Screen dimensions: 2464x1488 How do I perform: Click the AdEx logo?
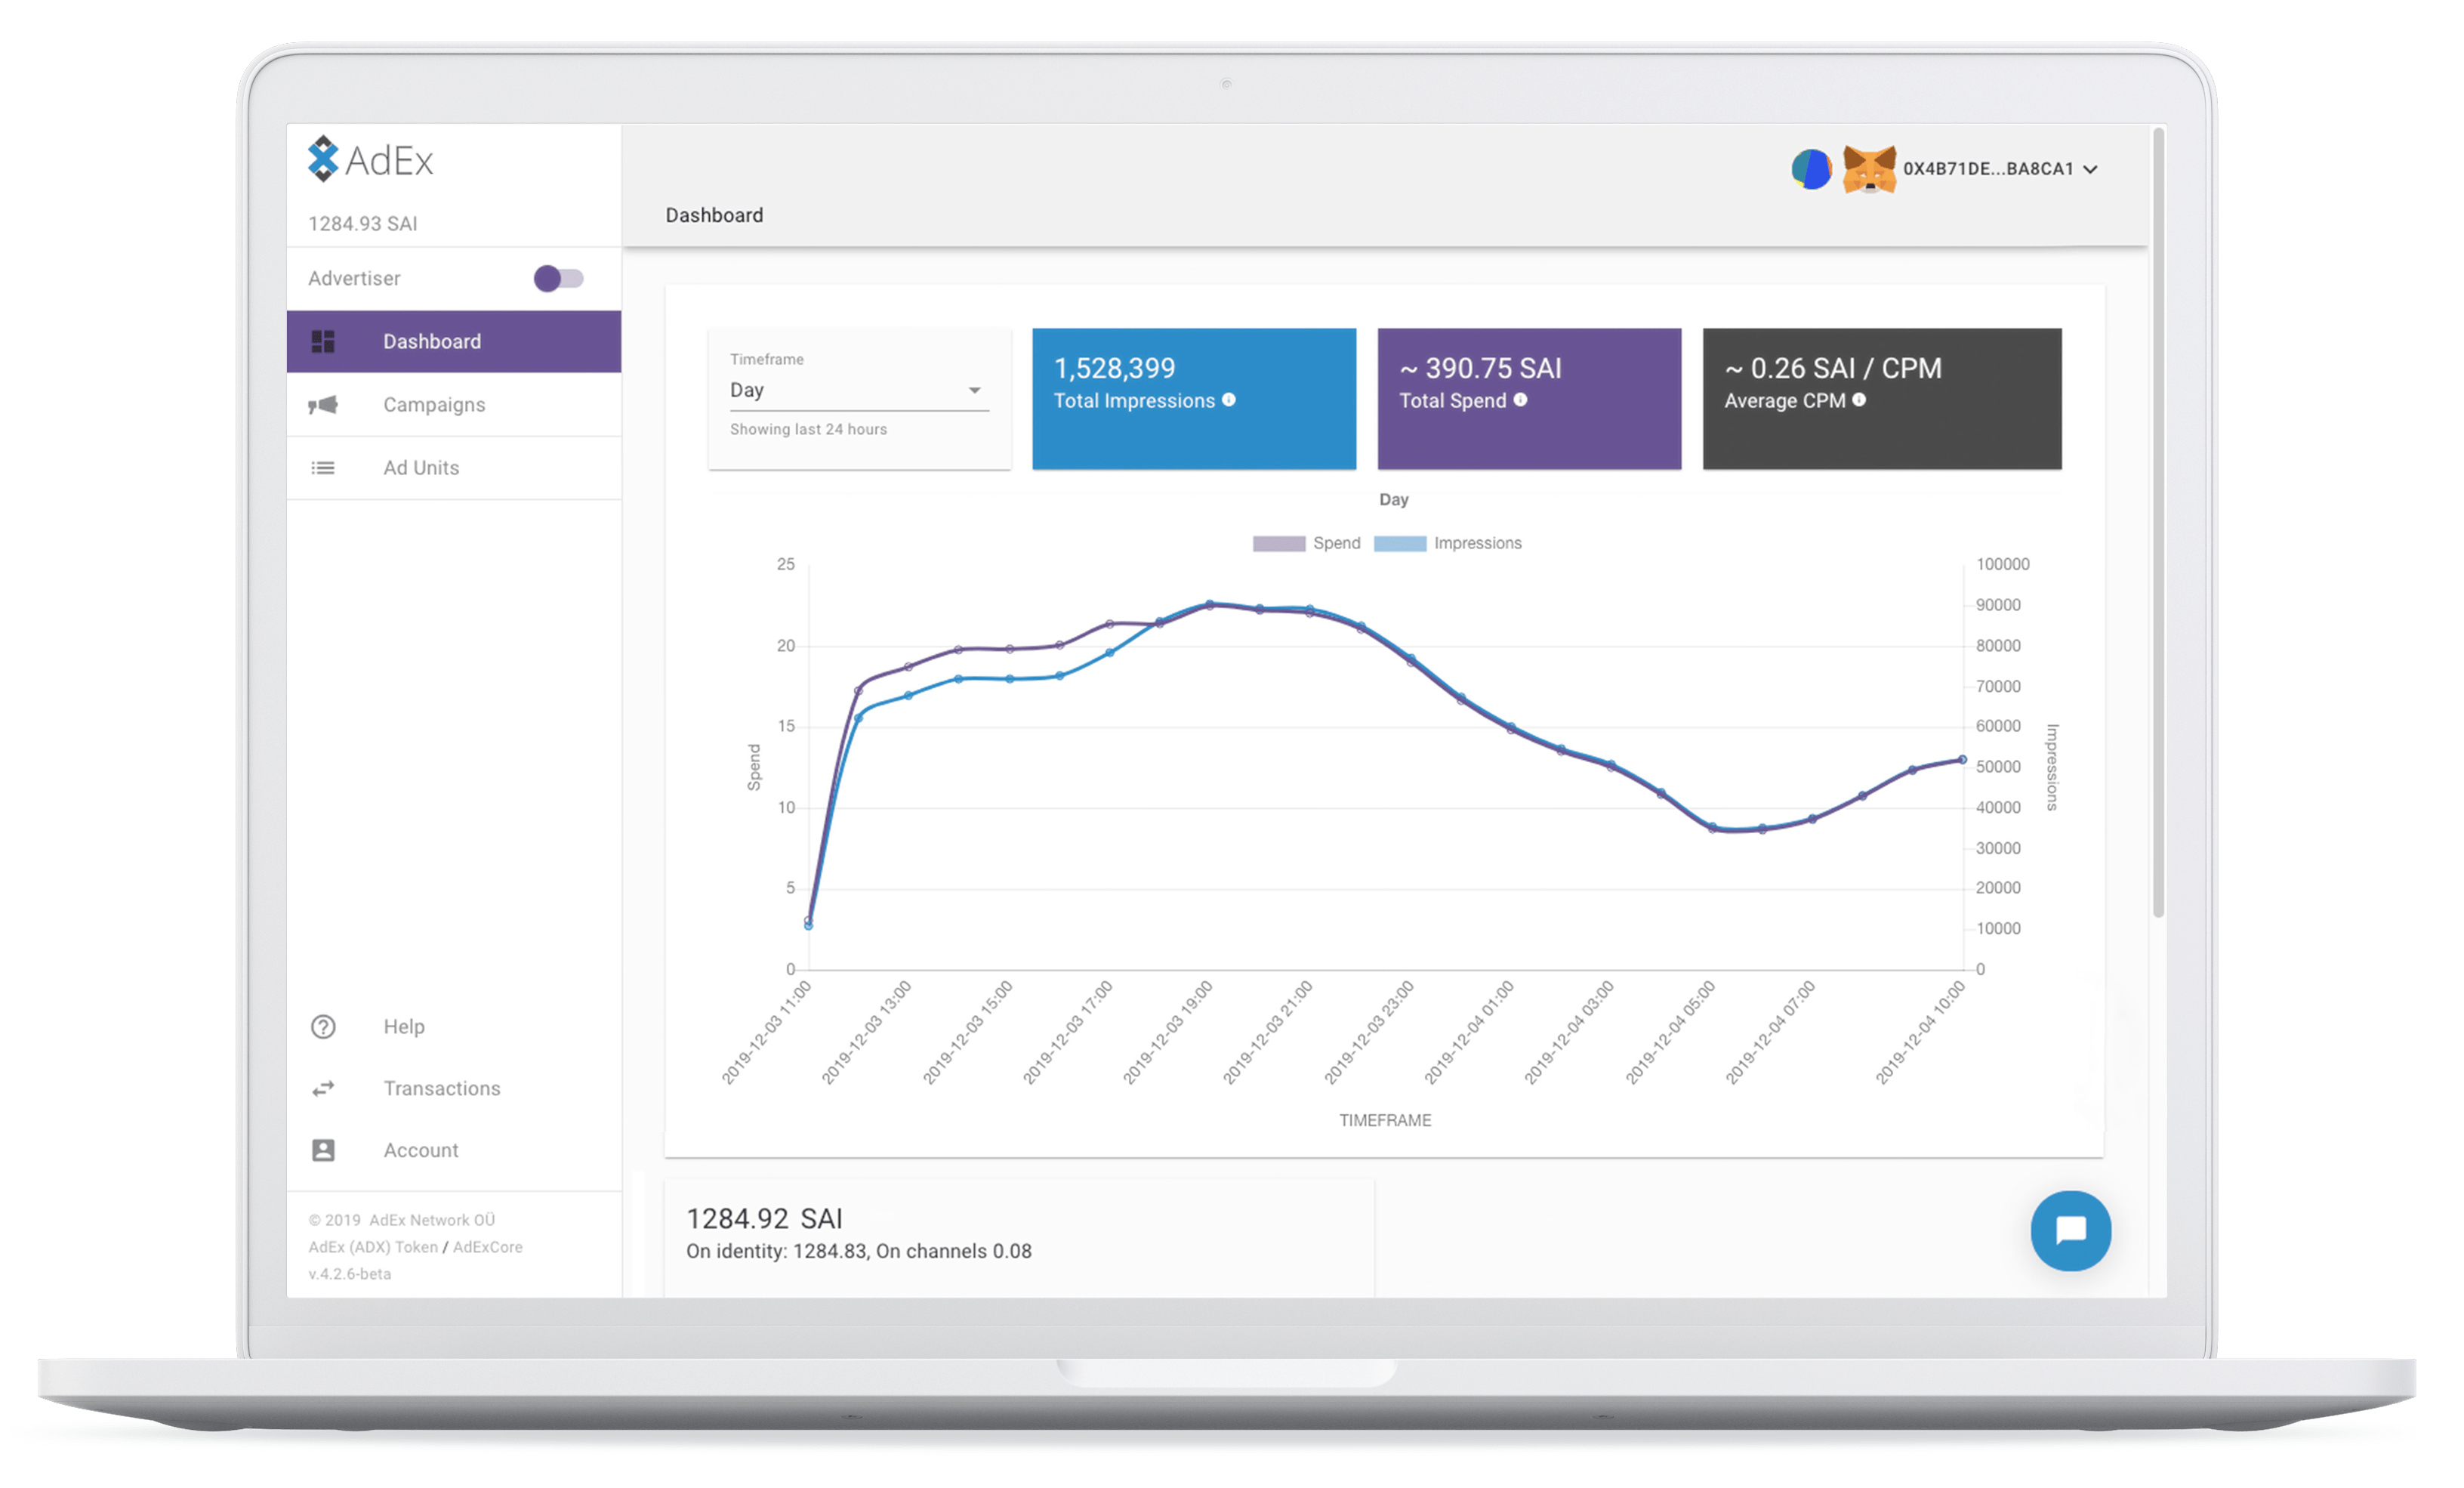370,159
